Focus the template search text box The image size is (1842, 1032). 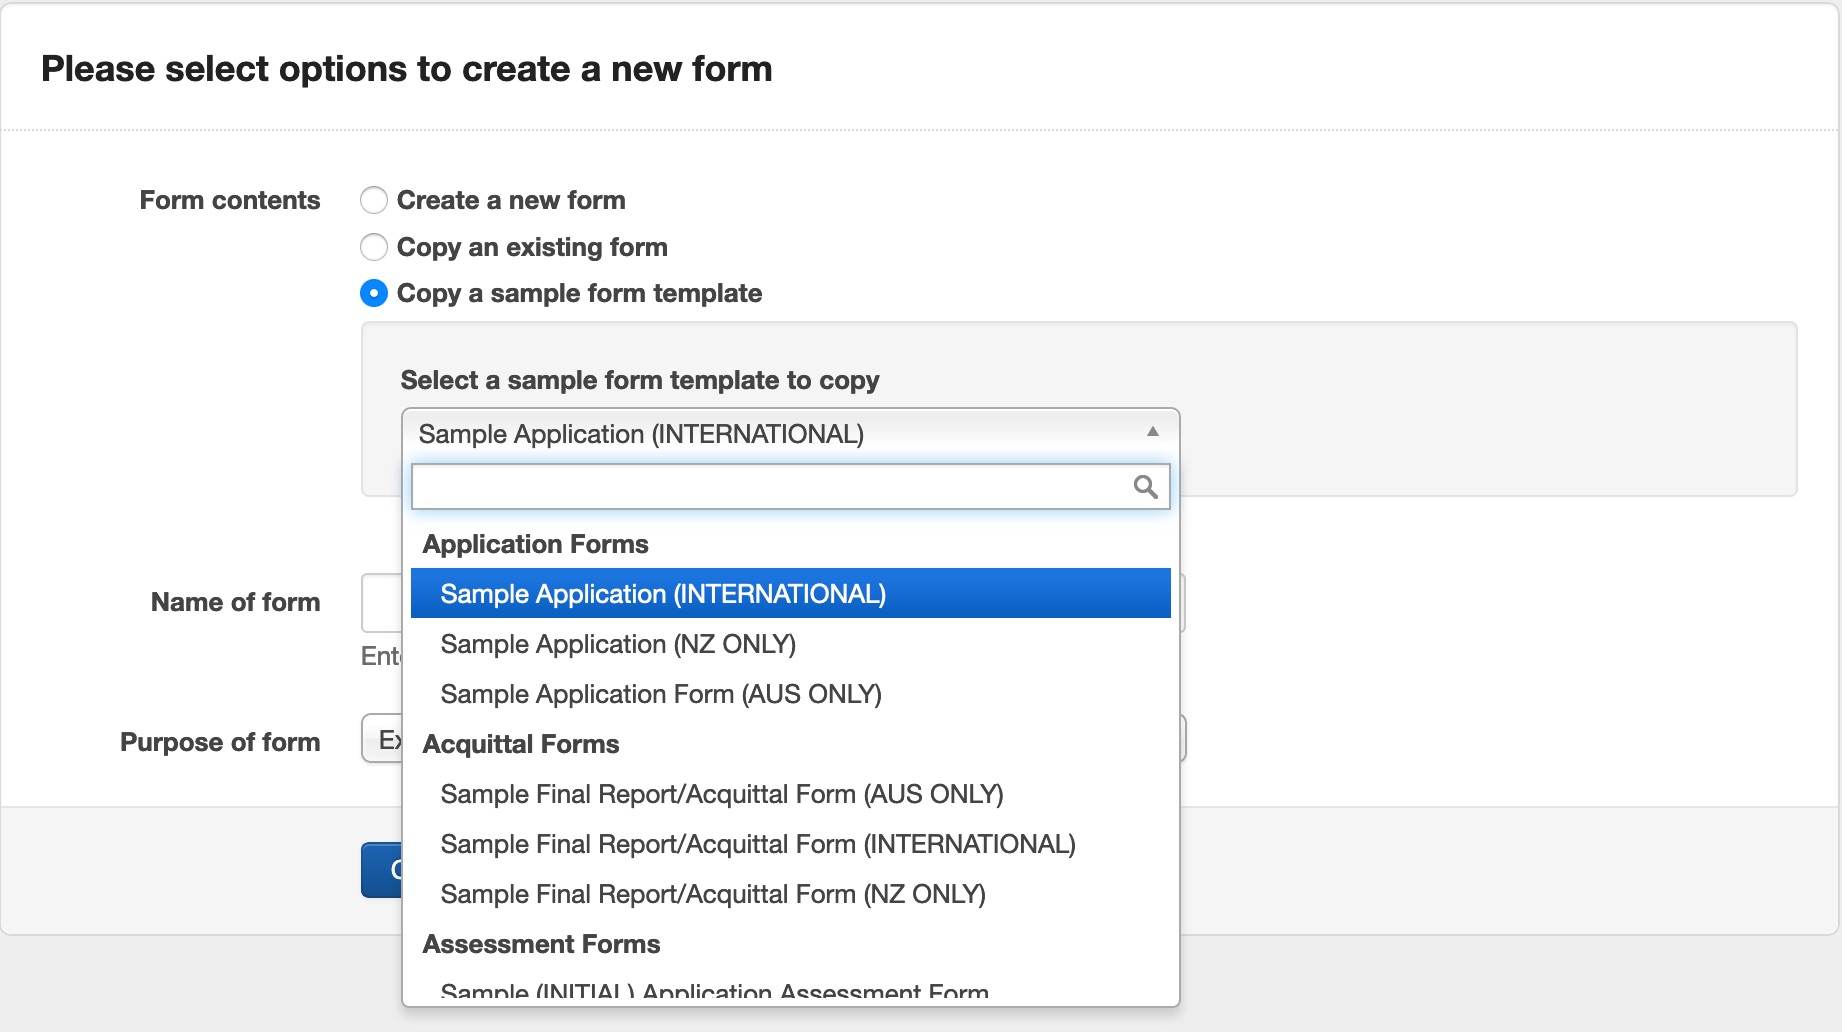770,487
